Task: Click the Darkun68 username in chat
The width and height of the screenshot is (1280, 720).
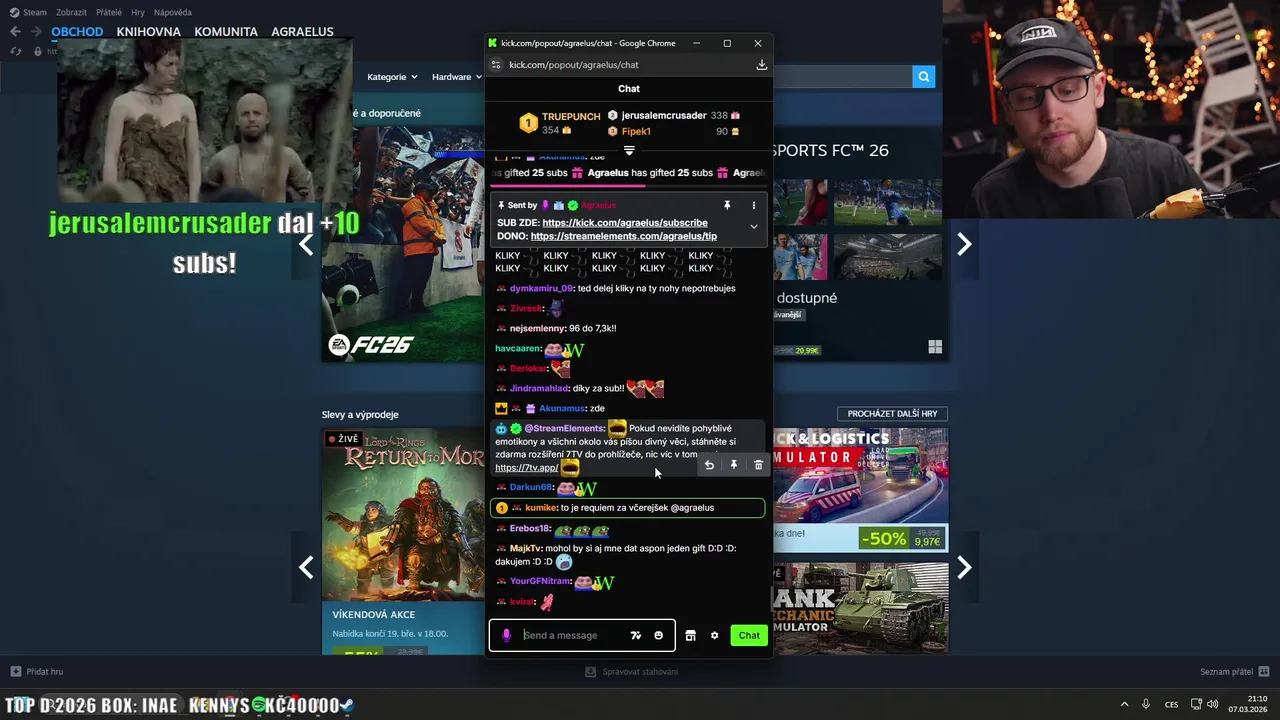Action: [x=531, y=487]
